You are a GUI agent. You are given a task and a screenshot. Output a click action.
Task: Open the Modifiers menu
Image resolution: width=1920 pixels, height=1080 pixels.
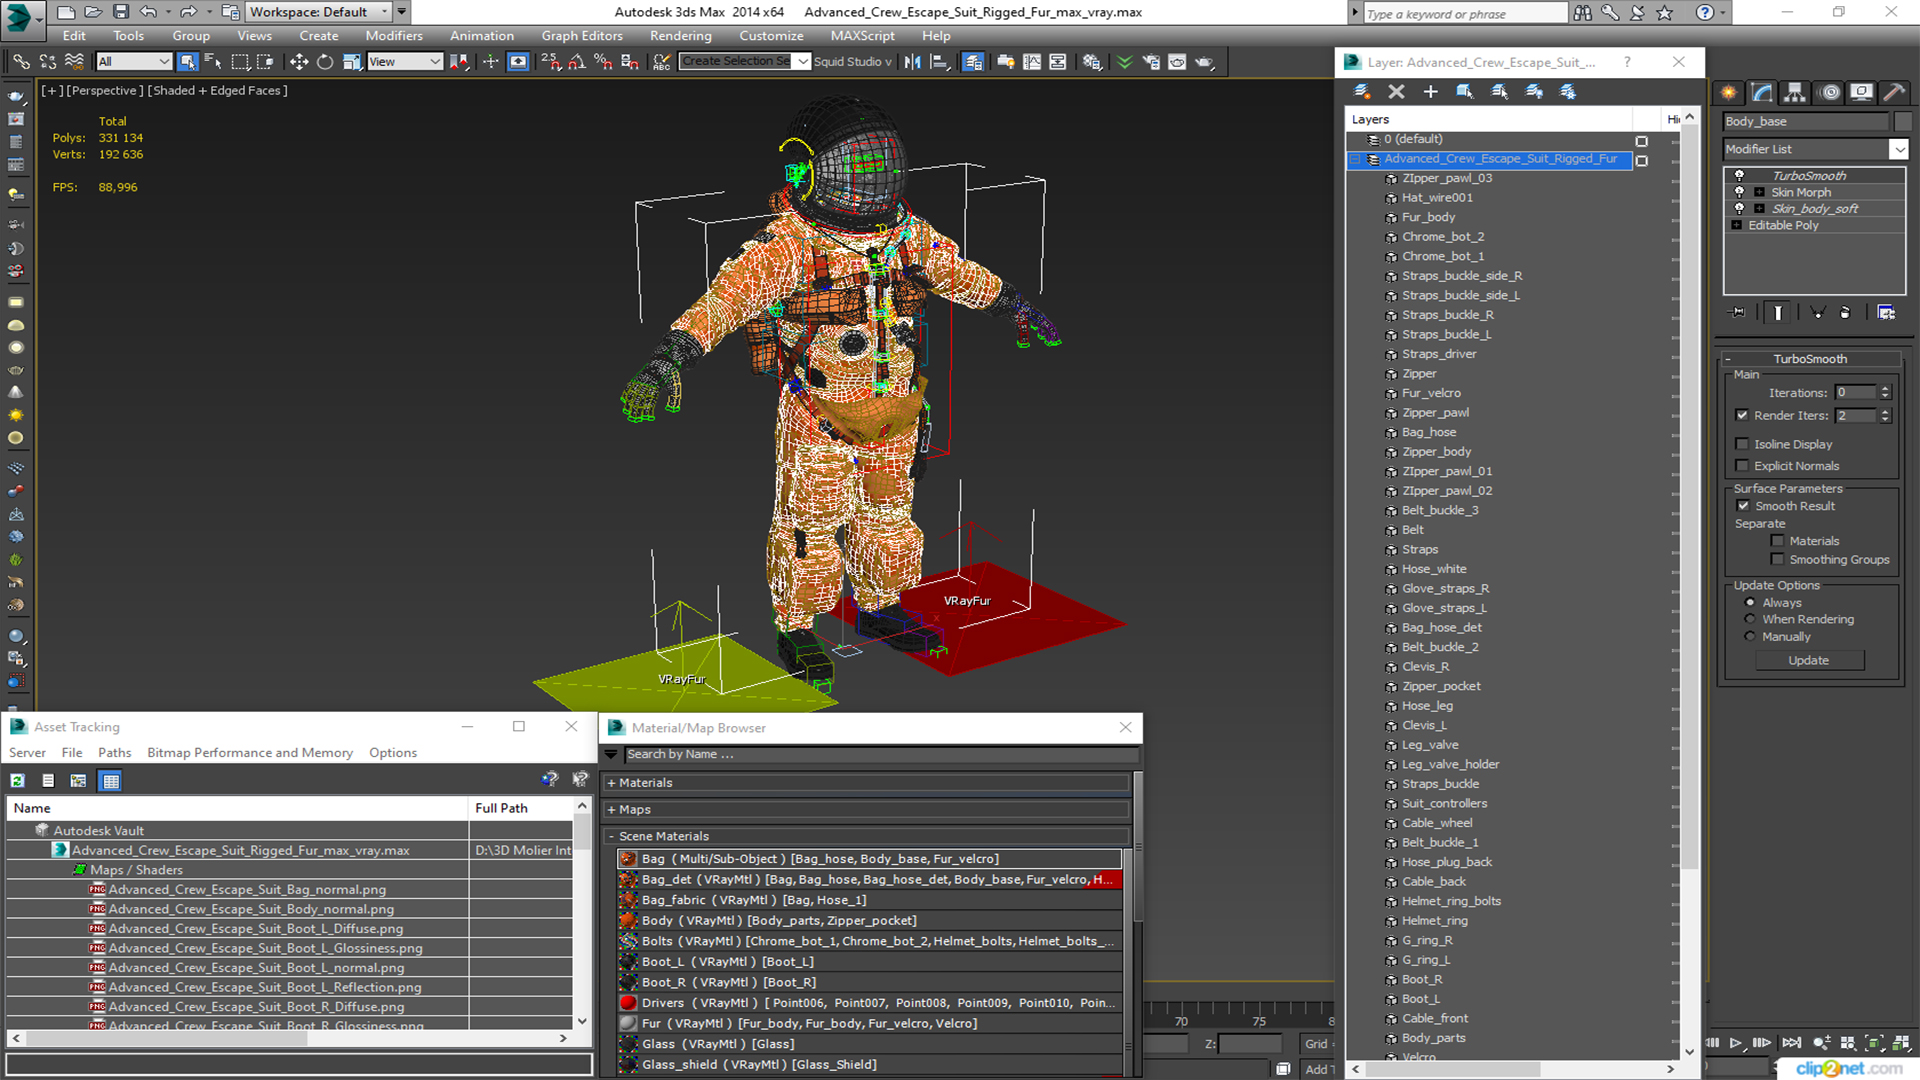click(x=394, y=36)
